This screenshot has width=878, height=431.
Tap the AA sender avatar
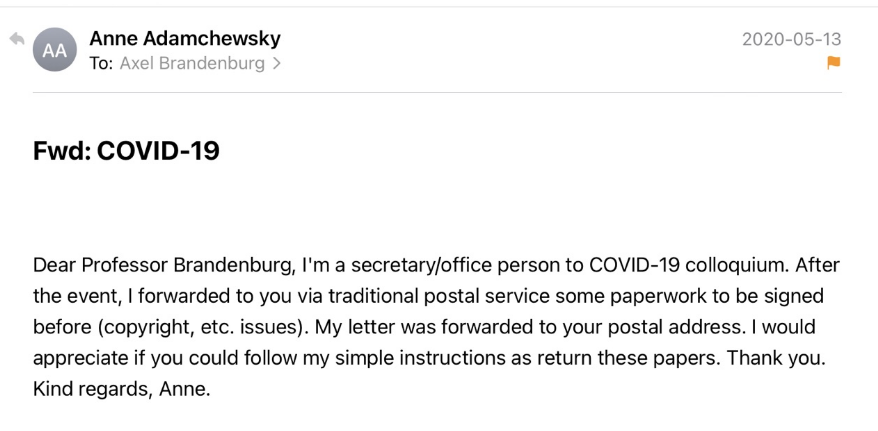pos(55,50)
